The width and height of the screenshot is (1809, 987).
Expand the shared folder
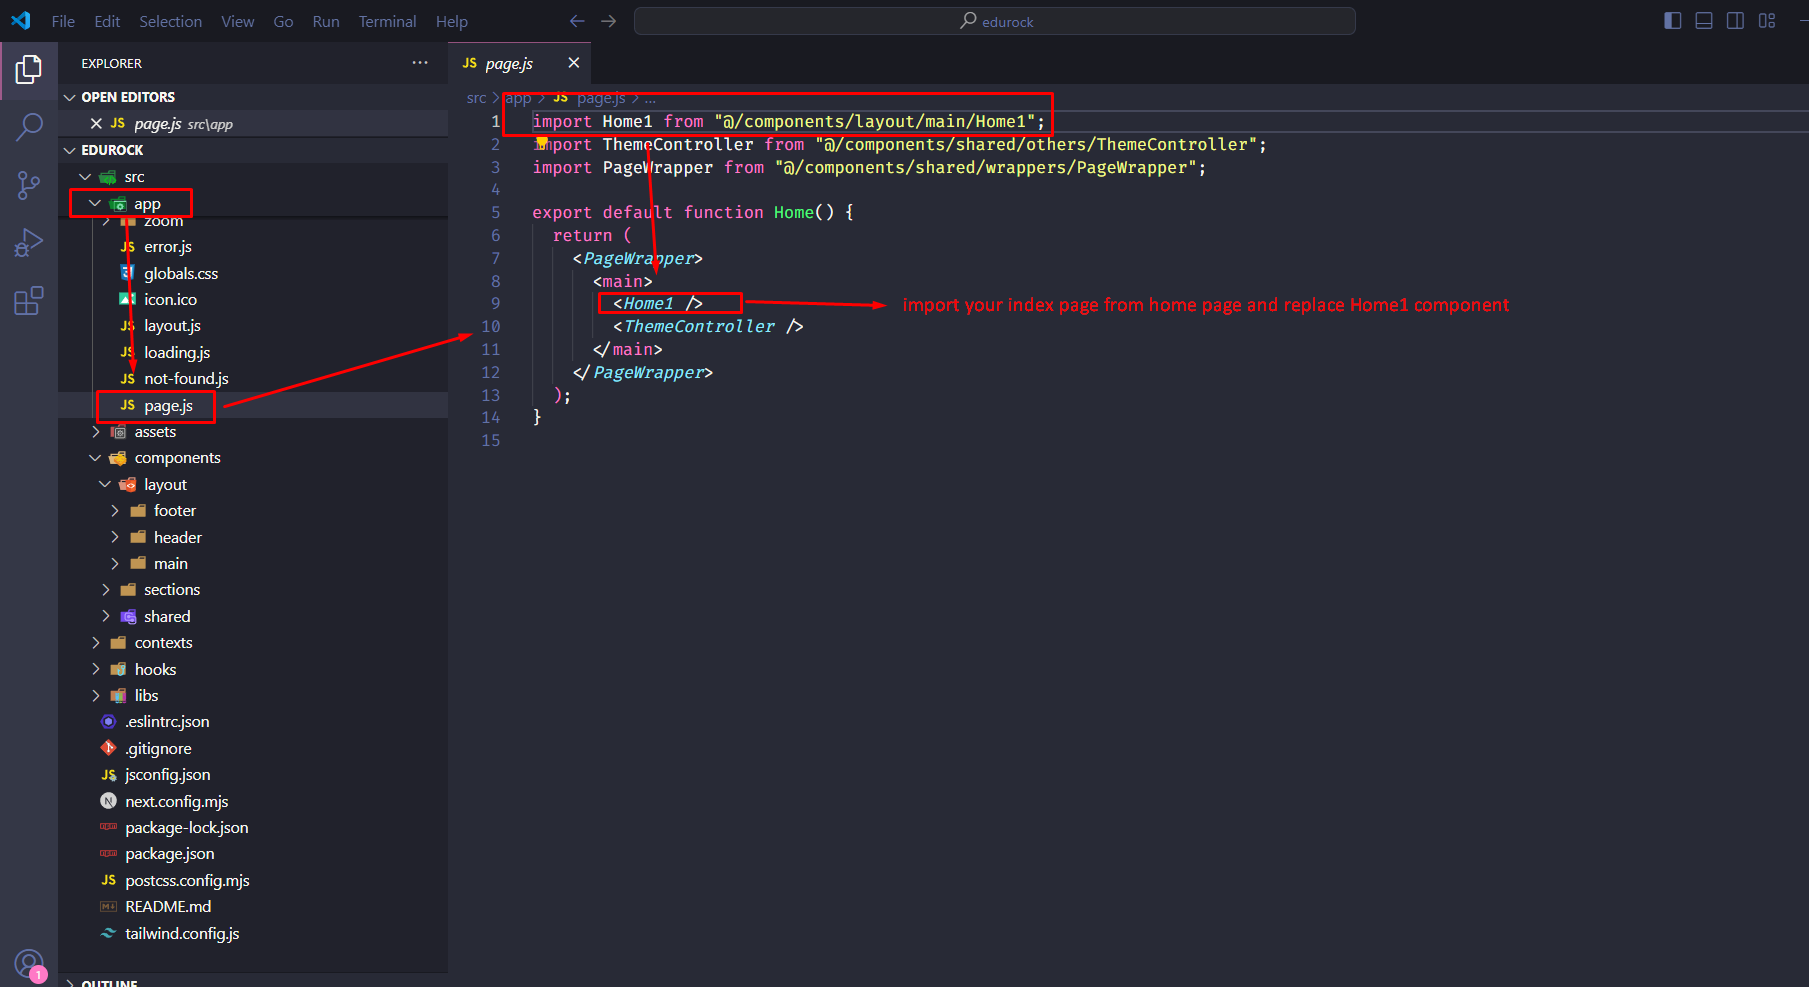point(105,616)
